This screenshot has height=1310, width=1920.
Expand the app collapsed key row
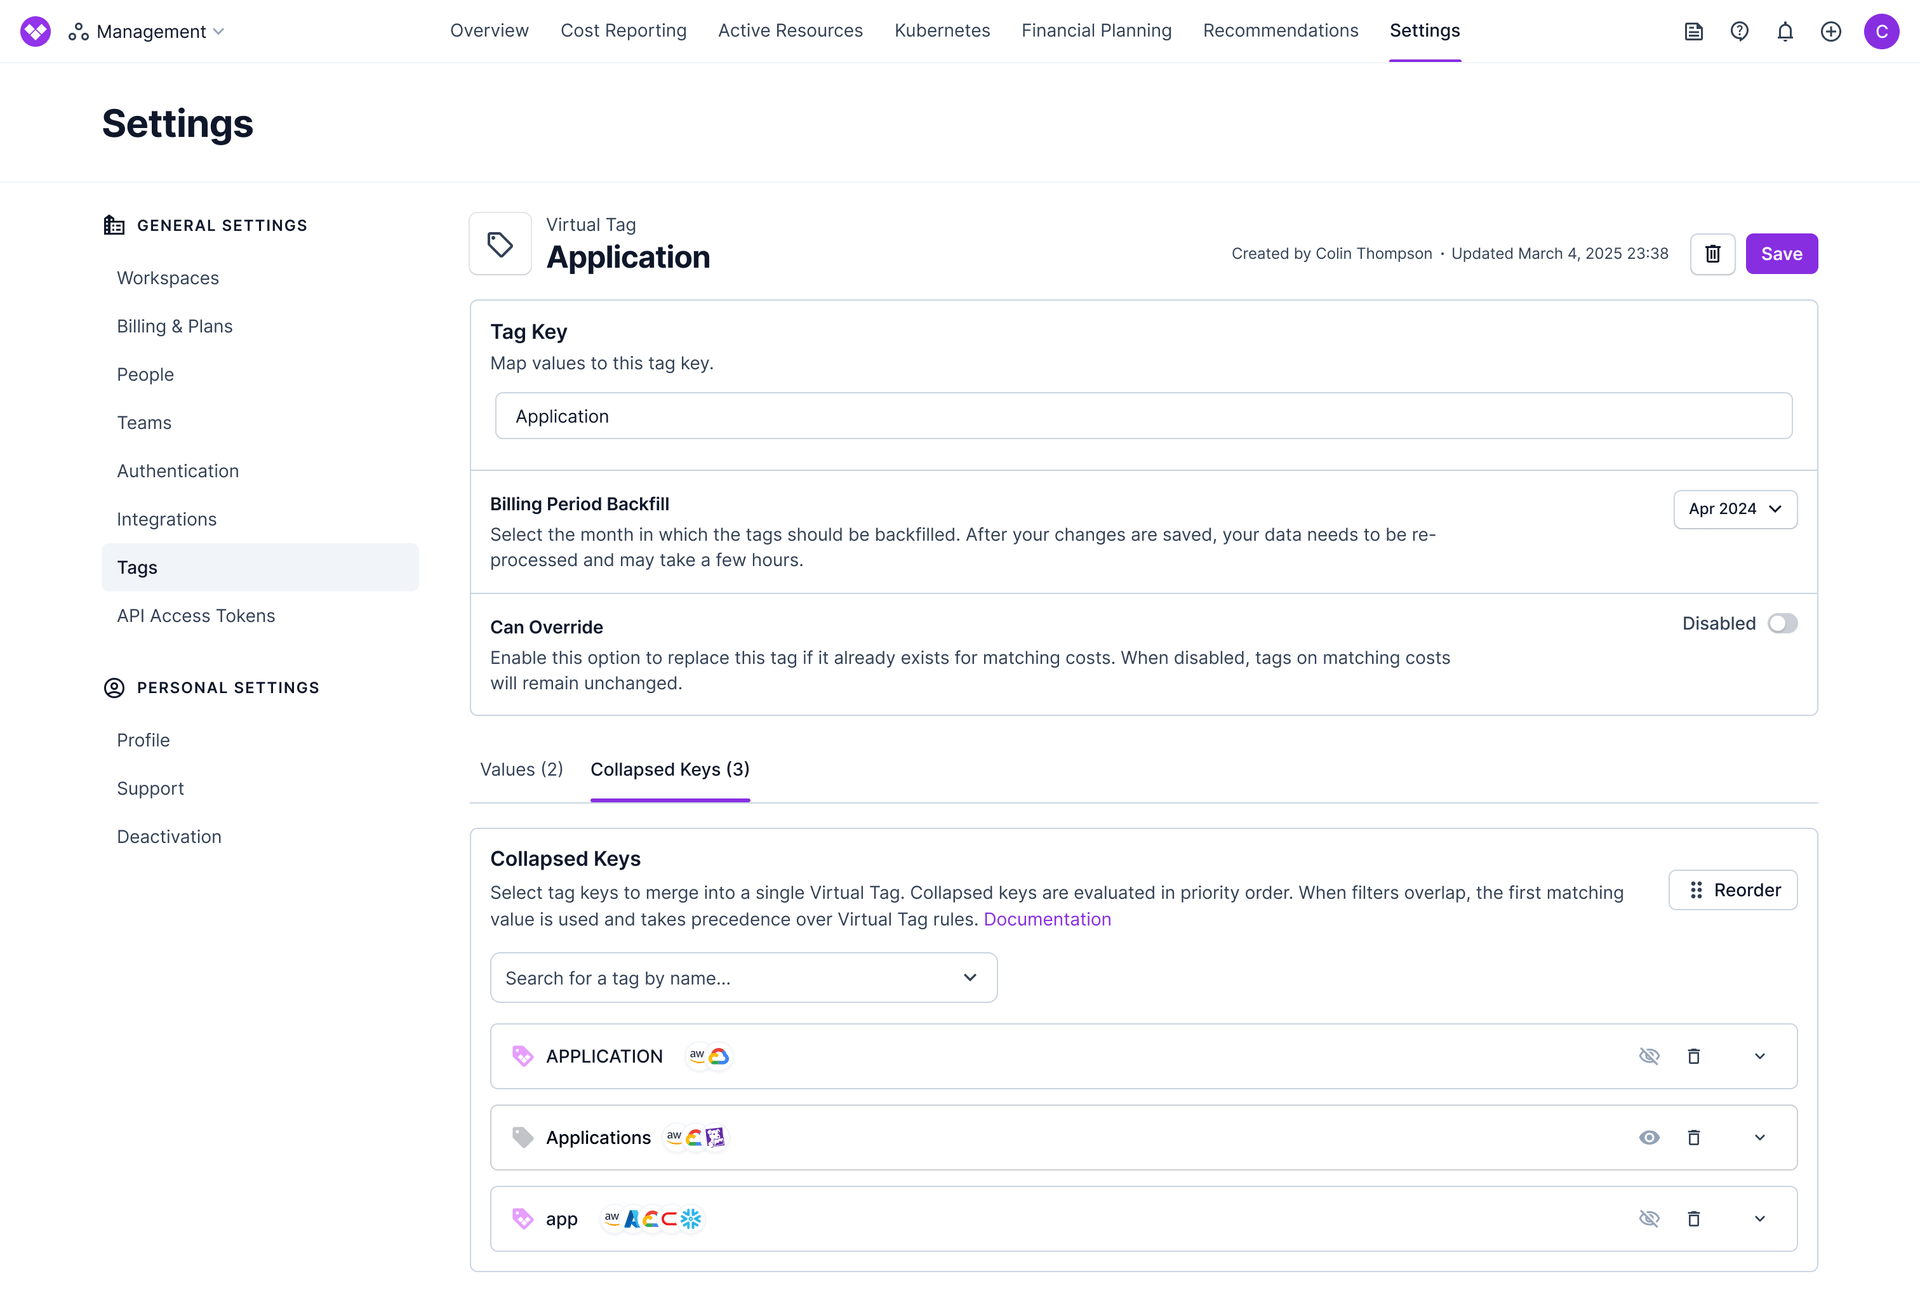(x=1759, y=1219)
